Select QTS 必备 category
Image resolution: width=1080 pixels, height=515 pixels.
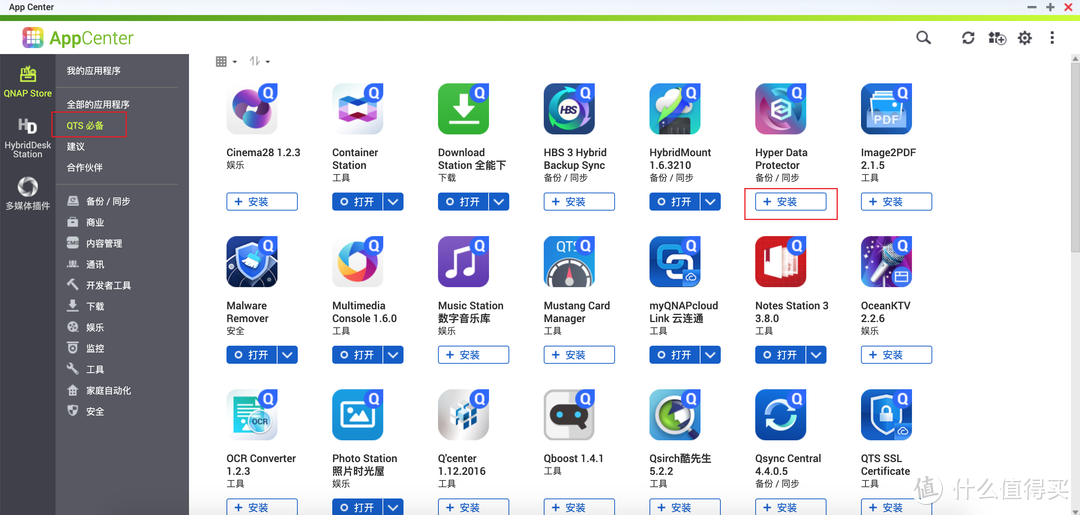[85, 125]
